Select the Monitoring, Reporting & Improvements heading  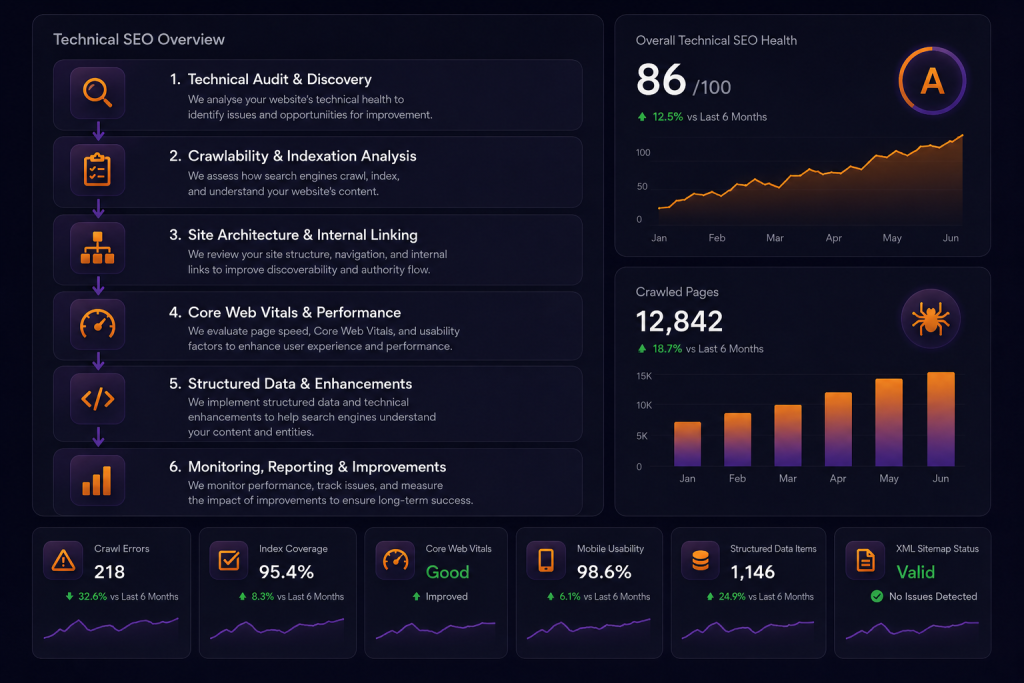[317, 467]
